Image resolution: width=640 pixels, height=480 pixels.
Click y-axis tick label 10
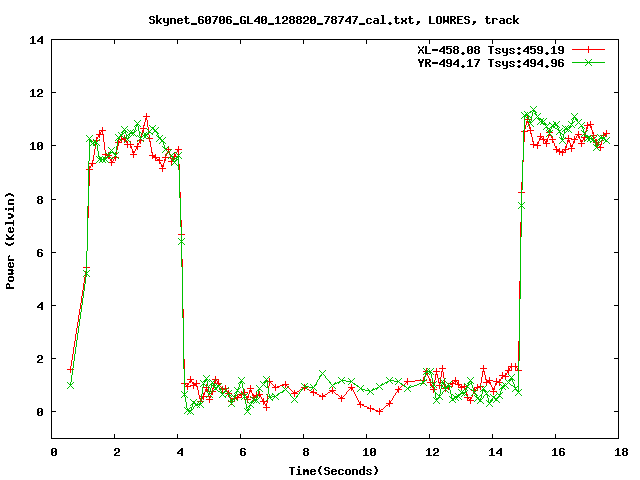[x=36, y=146]
